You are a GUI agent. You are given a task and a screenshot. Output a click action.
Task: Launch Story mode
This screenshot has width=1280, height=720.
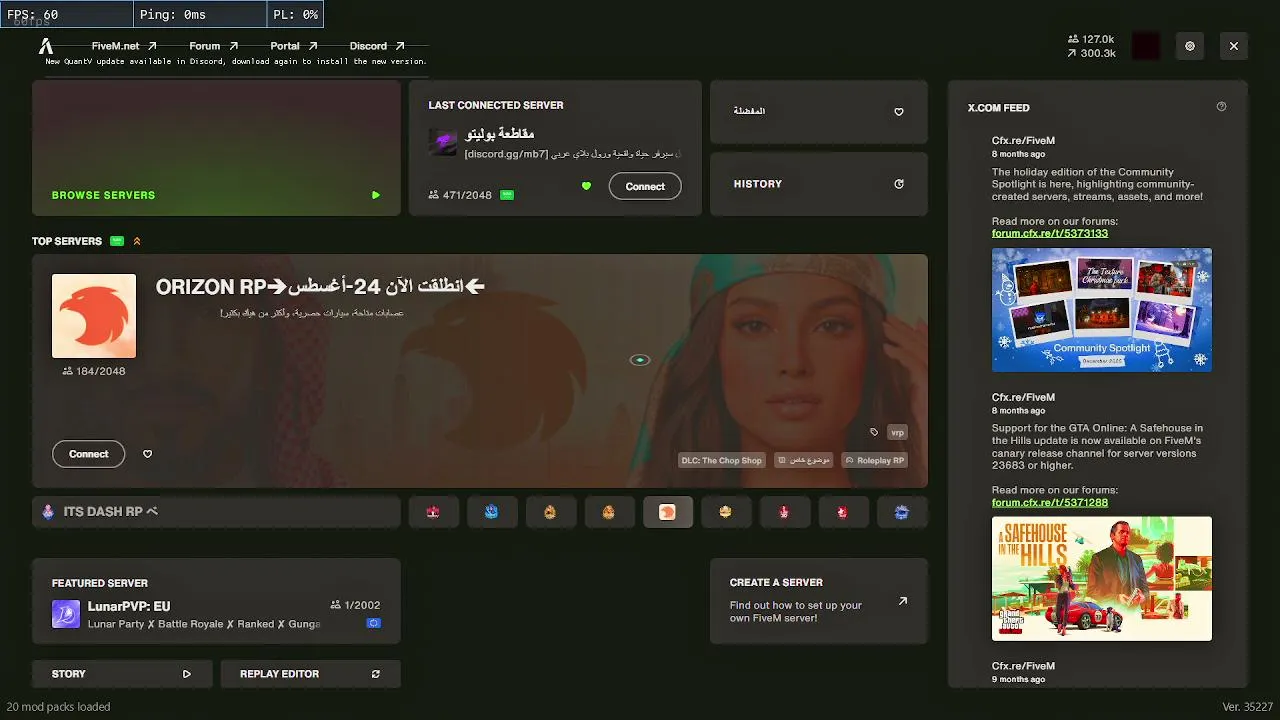(122, 674)
